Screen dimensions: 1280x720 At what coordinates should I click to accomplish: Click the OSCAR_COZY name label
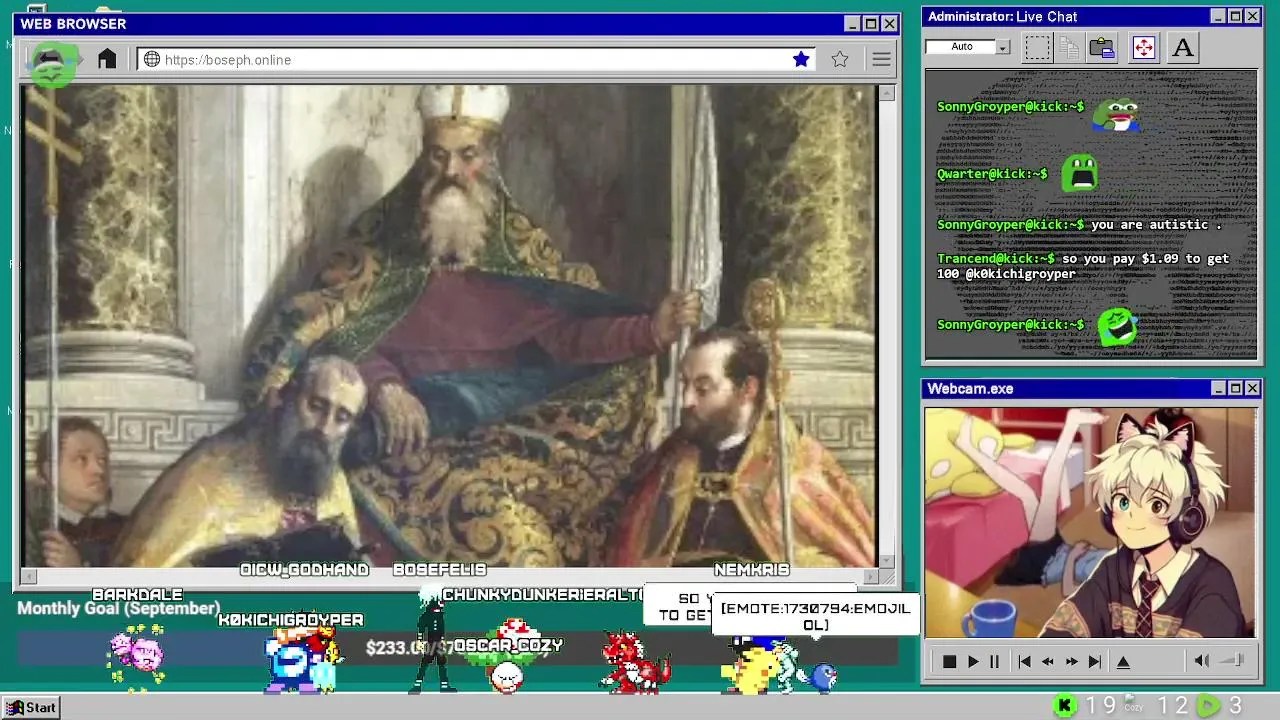point(508,646)
